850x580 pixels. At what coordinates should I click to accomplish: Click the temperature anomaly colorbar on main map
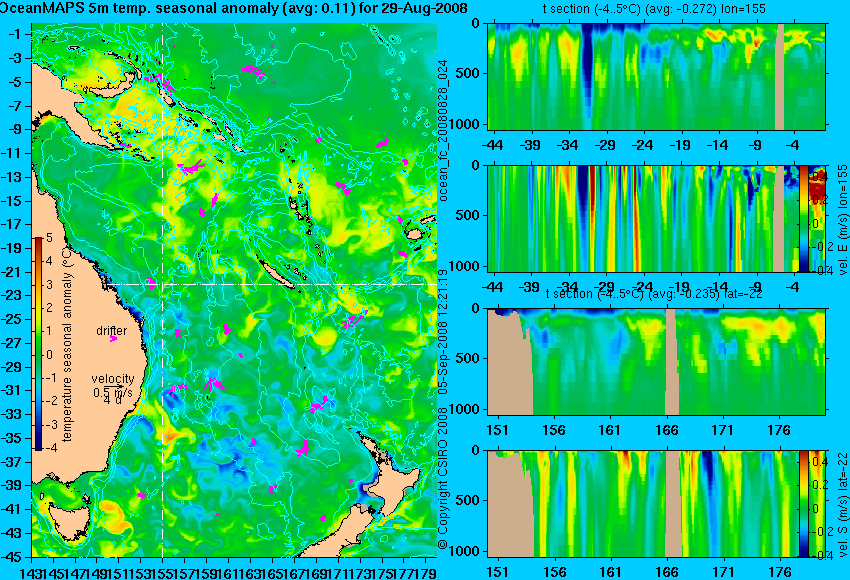click(39, 344)
